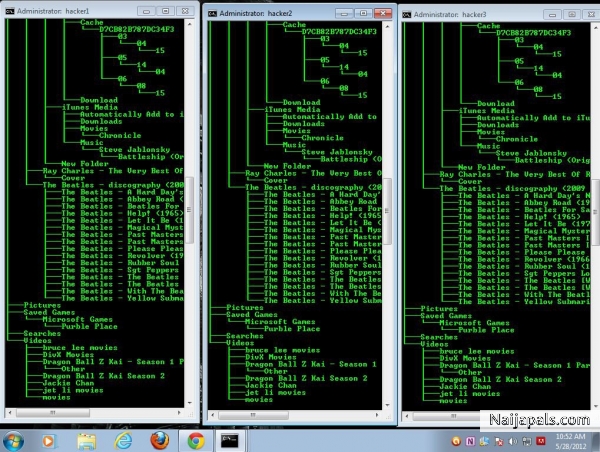The image size is (600, 452).
Task: Click 'Searches' in hacker3 window
Action: click(439, 337)
